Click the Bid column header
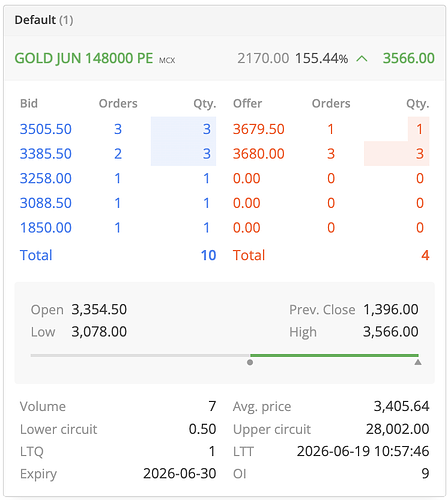Screen dimensions: 448x500 click(29, 103)
